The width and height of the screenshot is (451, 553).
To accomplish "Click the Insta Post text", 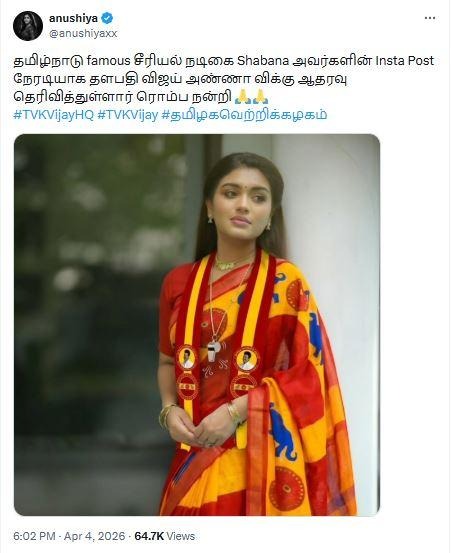I will pos(404,61).
